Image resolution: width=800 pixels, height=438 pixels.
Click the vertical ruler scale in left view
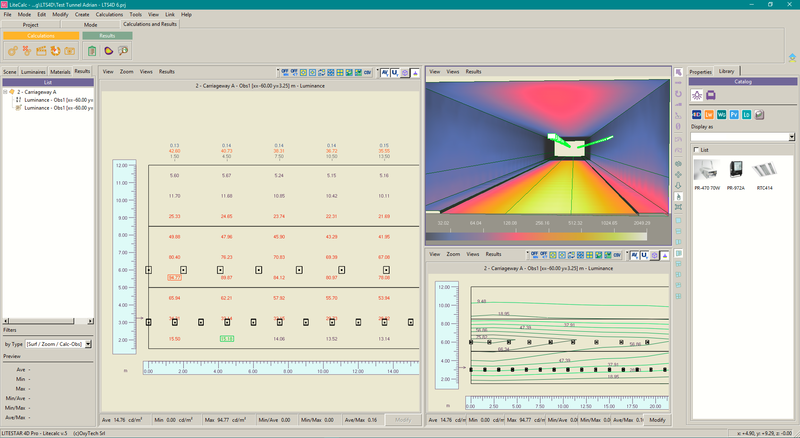(x=124, y=257)
